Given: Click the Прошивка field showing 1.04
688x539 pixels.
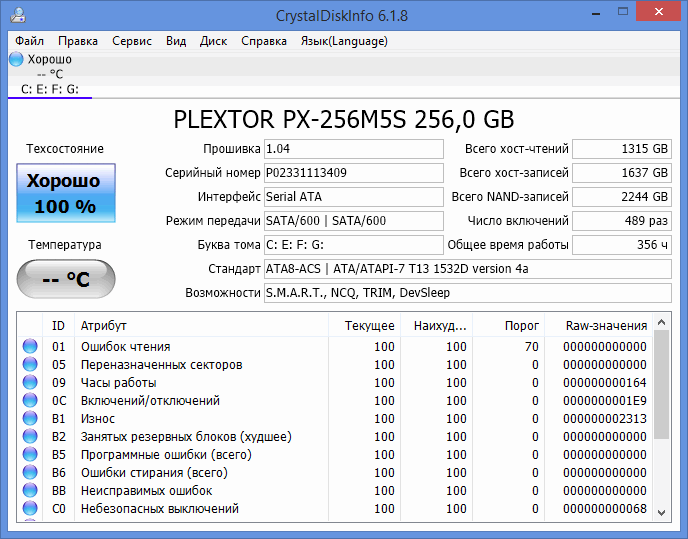Looking at the screenshot, I should pyautogui.click(x=354, y=149).
